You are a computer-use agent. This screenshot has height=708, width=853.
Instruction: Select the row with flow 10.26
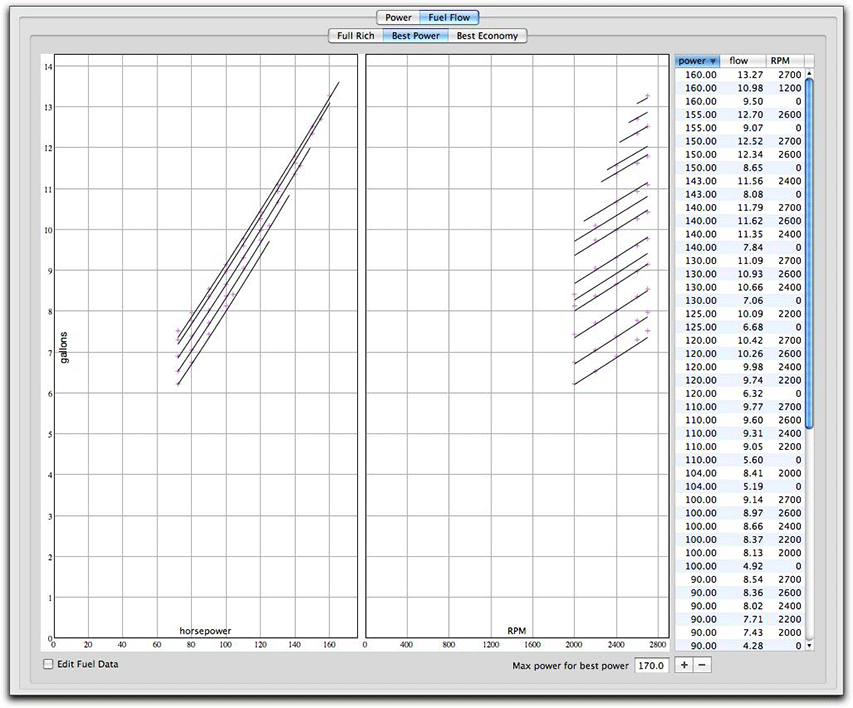tap(740, 354)
